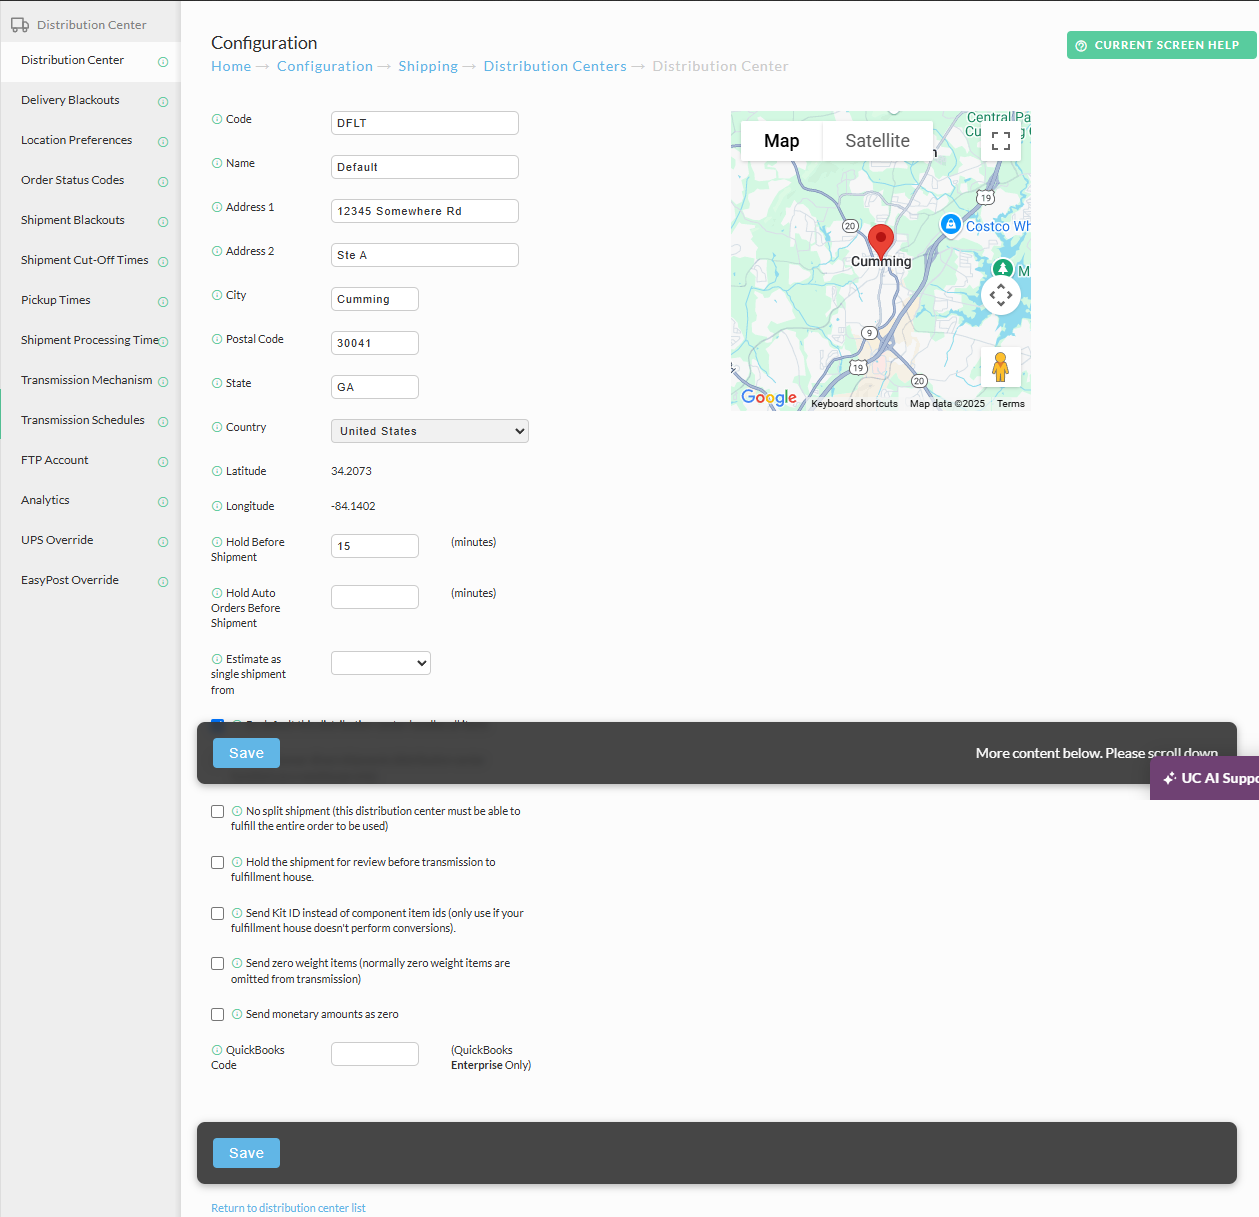The image size is (1259, 1217).
Task: Click info icon beside Delivery Blackouts
Action: pos(163,102)
